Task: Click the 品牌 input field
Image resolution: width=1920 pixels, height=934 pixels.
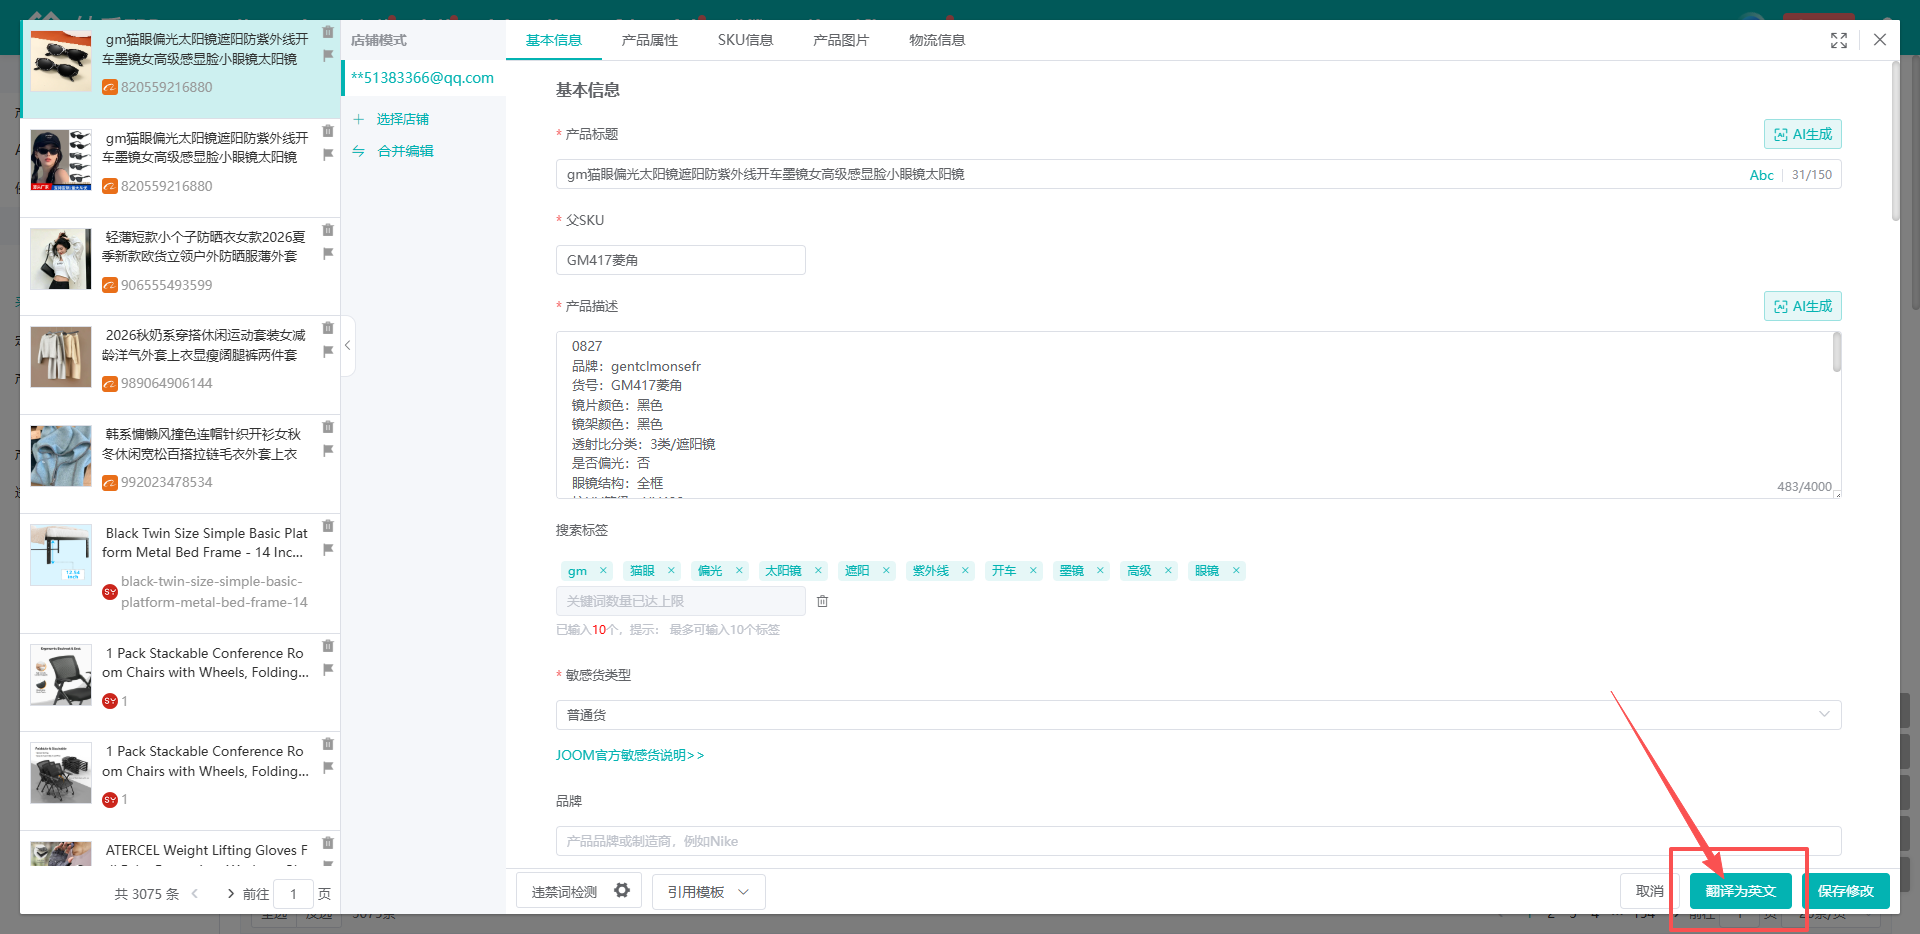Action: click(x=1198, y=841)
